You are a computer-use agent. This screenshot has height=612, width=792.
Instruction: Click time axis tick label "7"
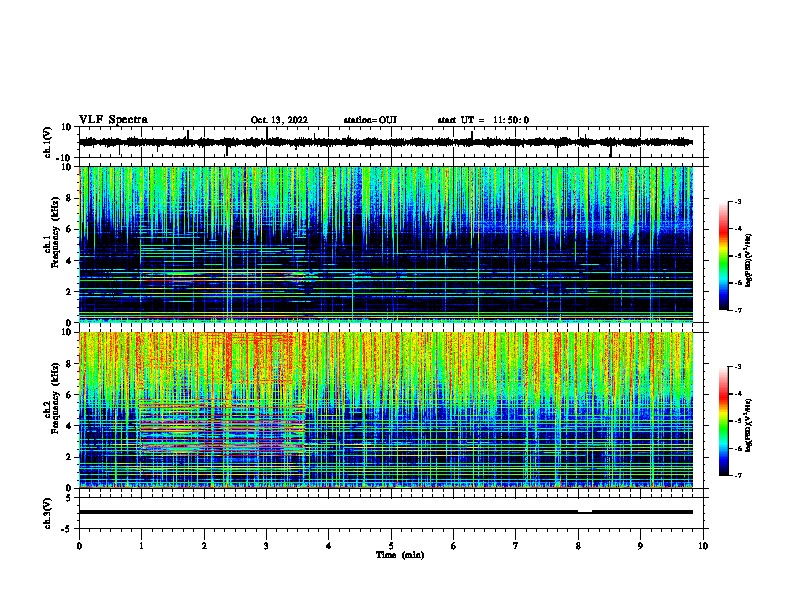tap(516, 546)
